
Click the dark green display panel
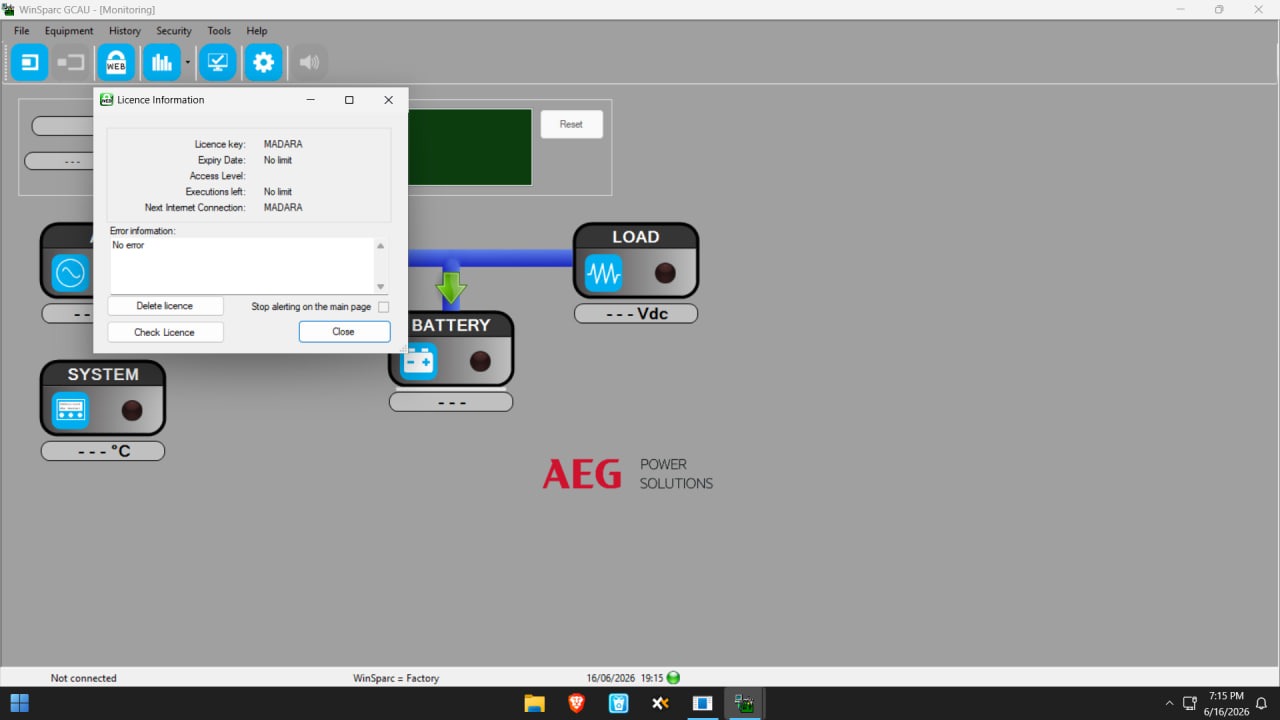tap(470, 147)
